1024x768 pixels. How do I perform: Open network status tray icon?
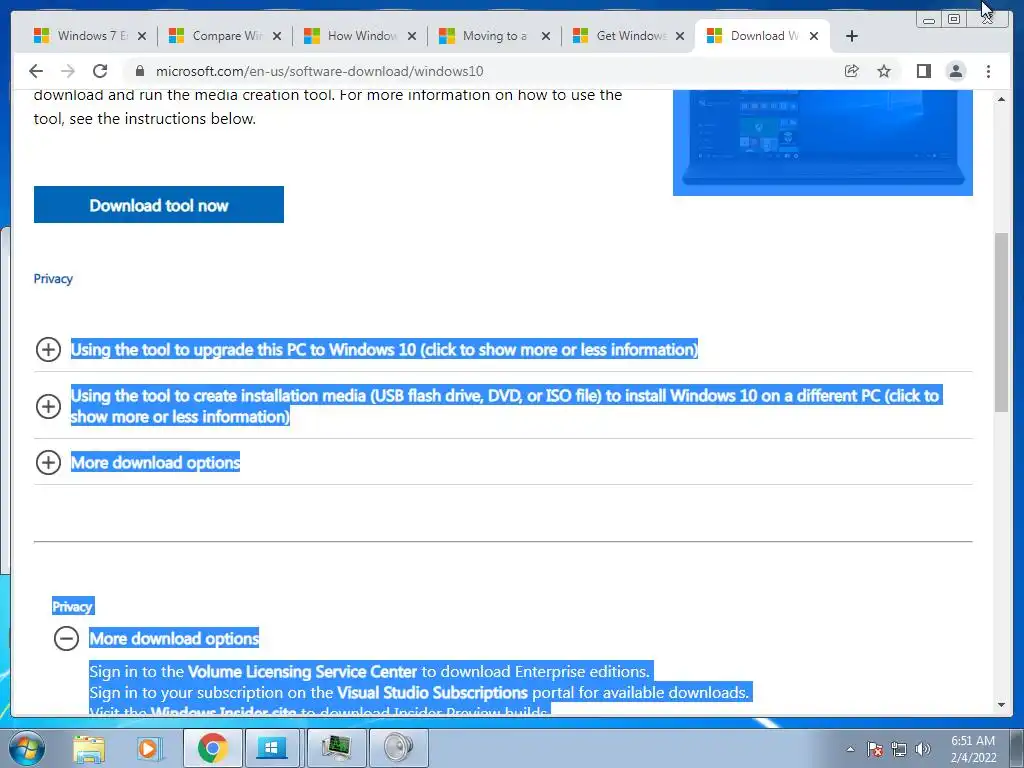coord(899,749)
